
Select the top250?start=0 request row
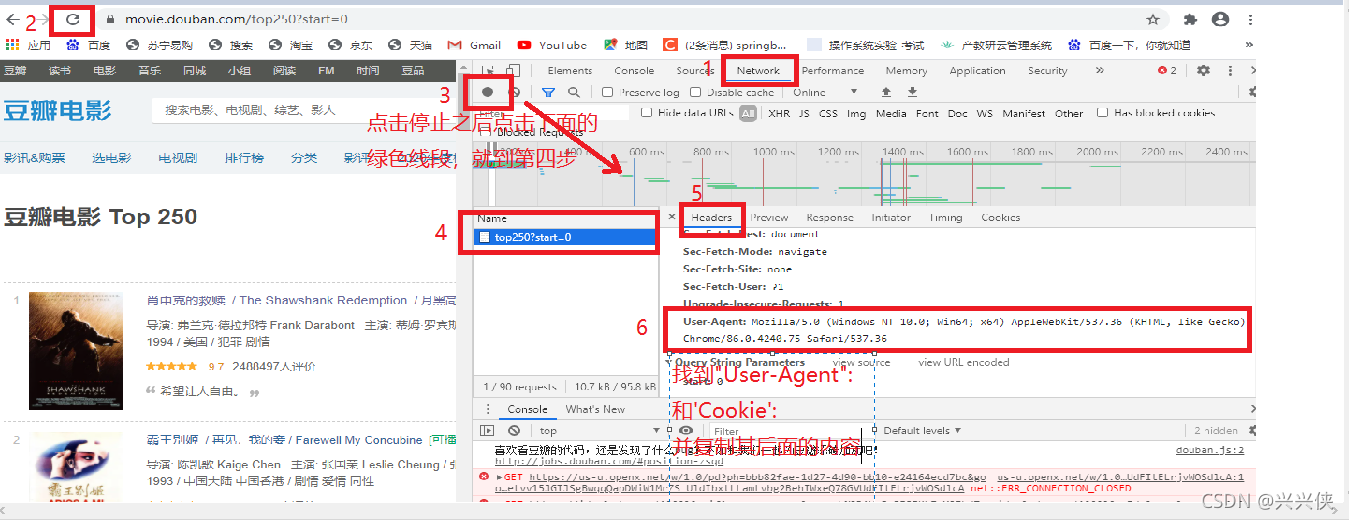coord(565,237)
